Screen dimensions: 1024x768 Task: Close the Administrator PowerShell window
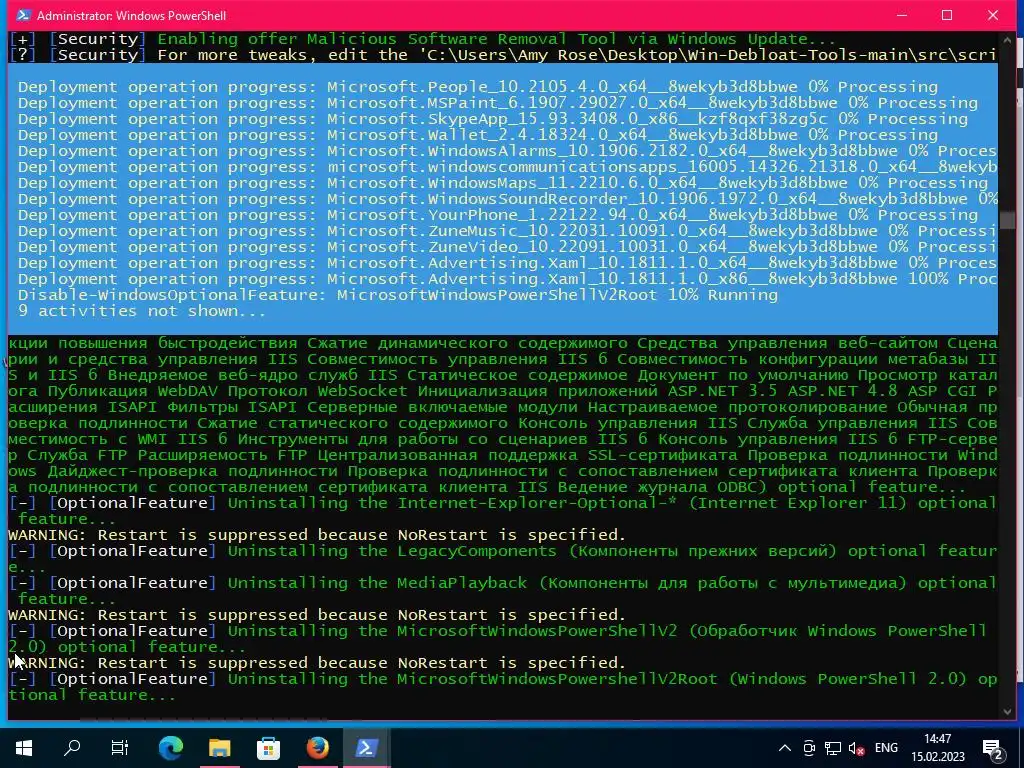pos(993,15)
